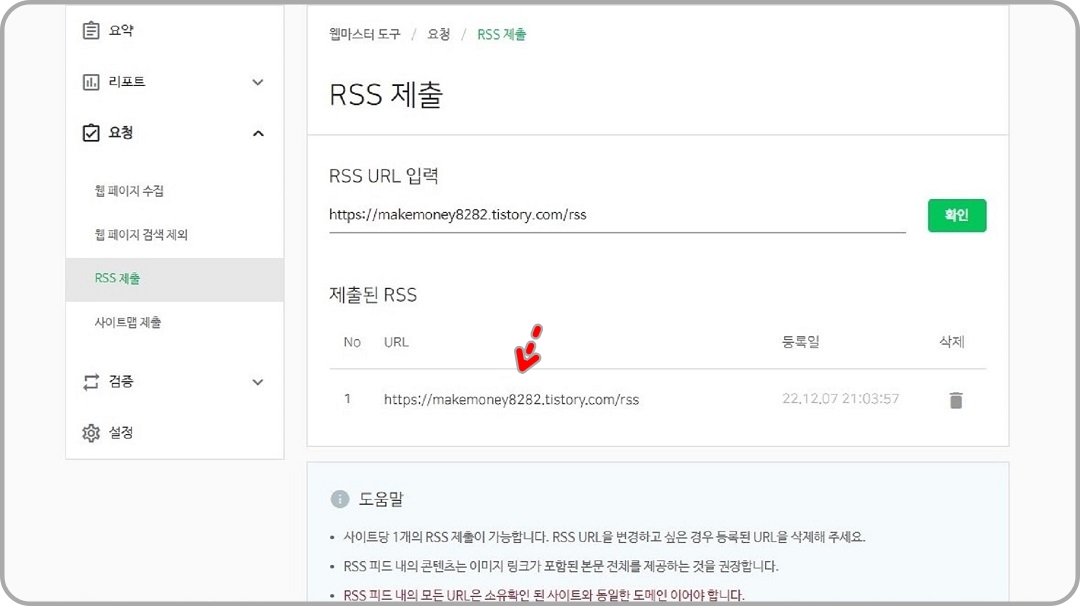The image size is (1080, 606).
Task: Collapse the 요청 section chevron
Action: pyautogui.click(x=258, y=131)
